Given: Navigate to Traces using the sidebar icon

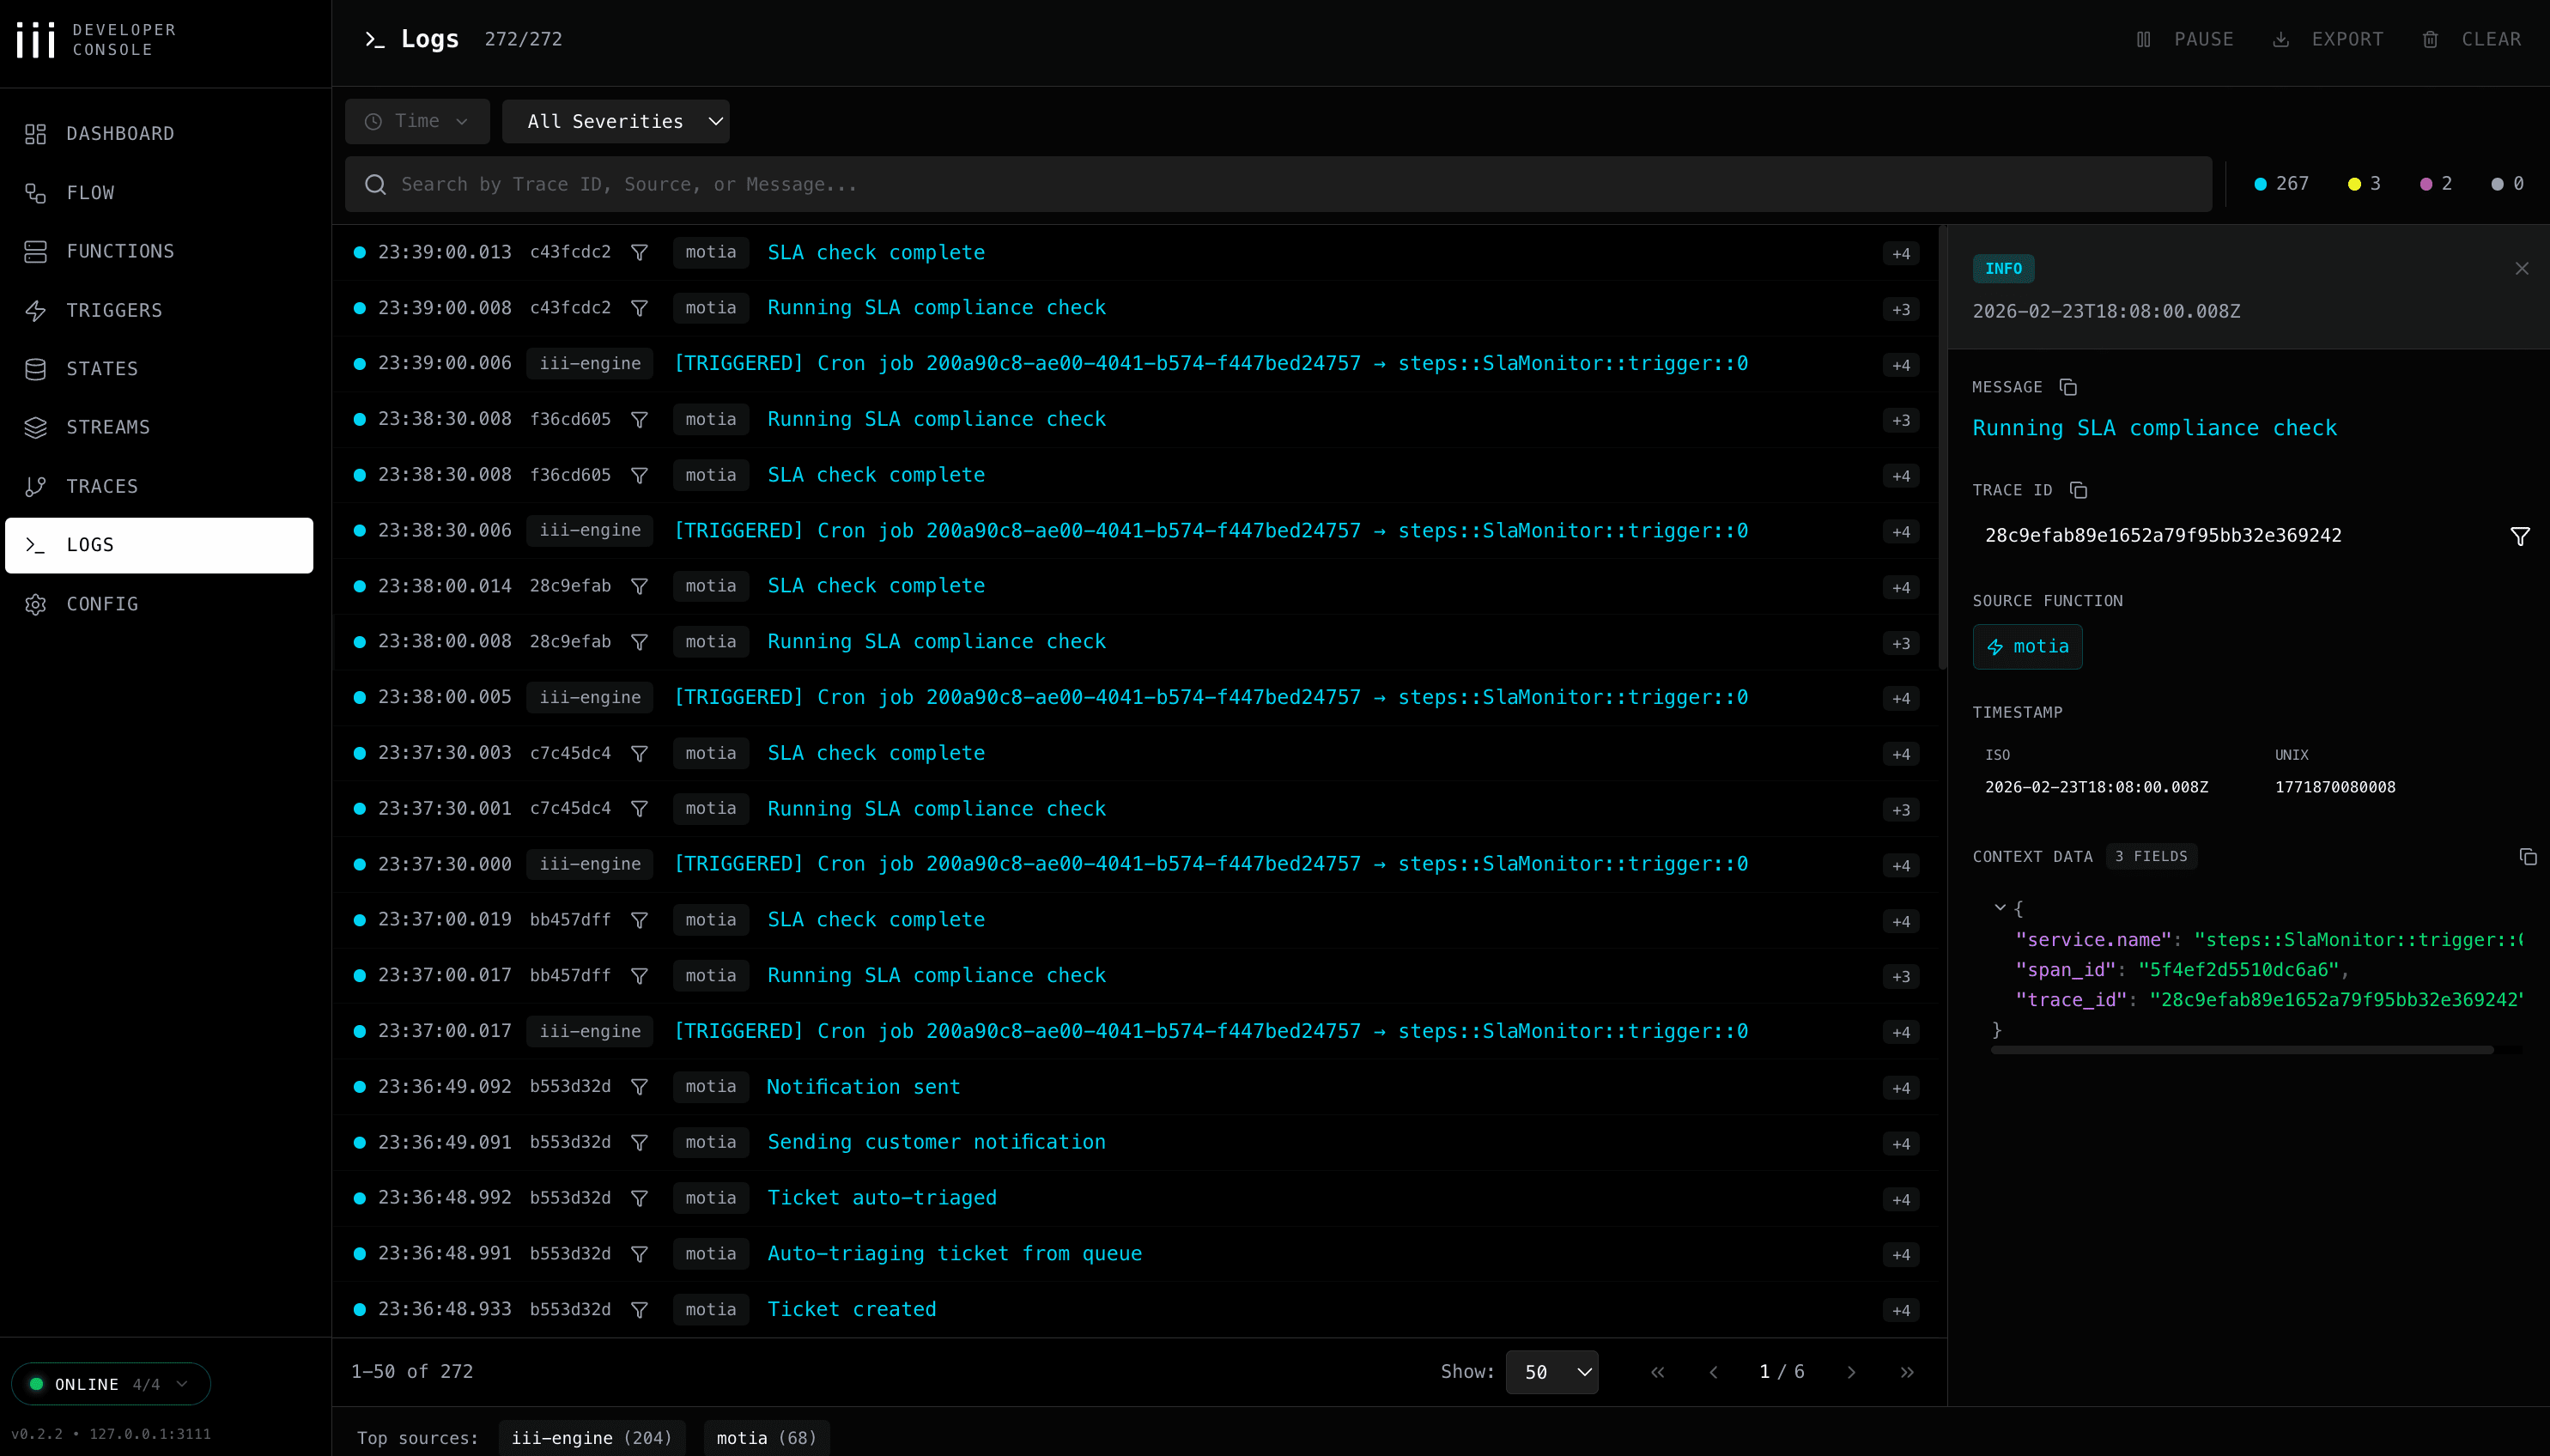Looking at the screenshot, I should pyautogui.click(x=103, y=486).
